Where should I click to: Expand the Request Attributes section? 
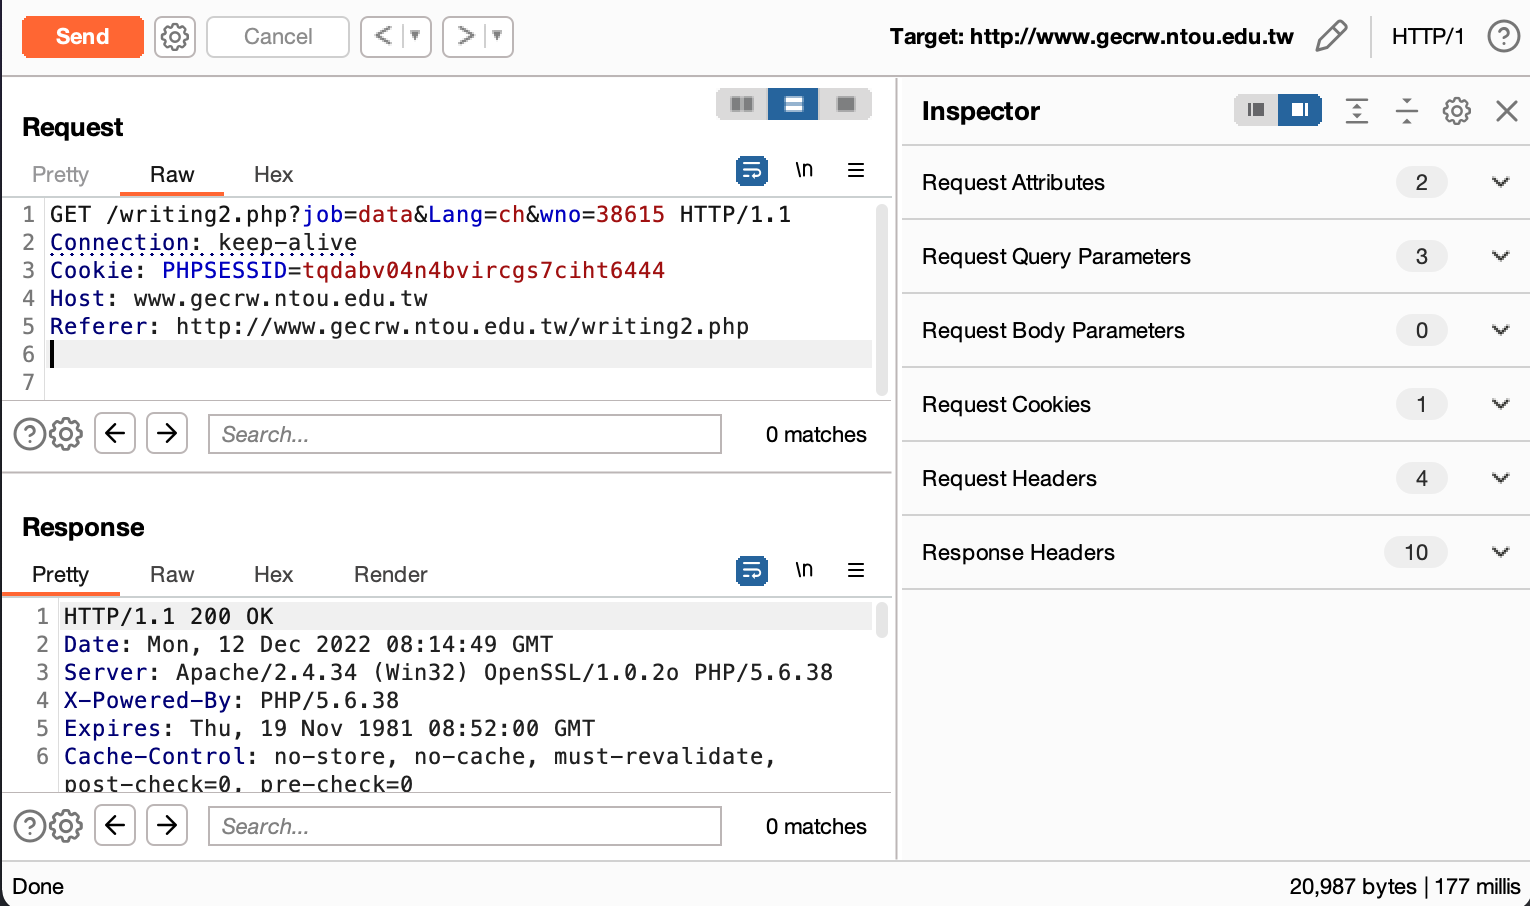tap(1216, 183)
